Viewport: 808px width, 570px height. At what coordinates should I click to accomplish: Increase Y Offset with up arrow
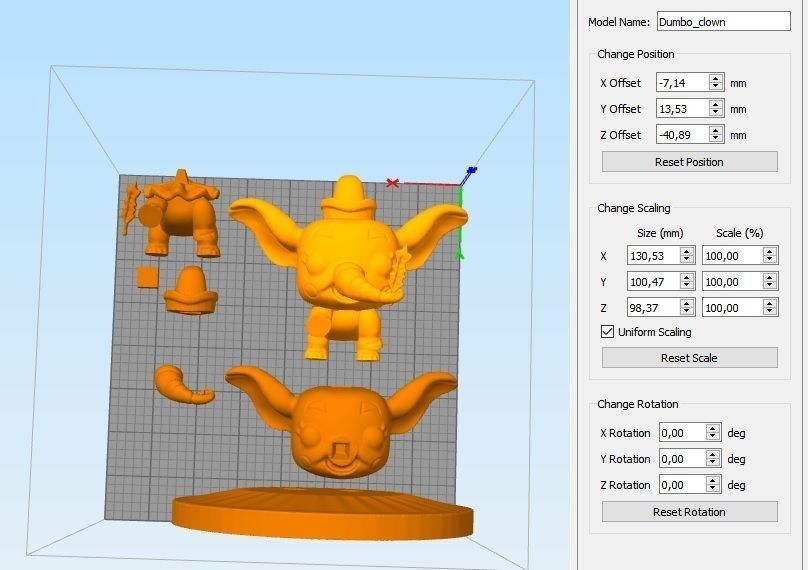coord(716,104)
